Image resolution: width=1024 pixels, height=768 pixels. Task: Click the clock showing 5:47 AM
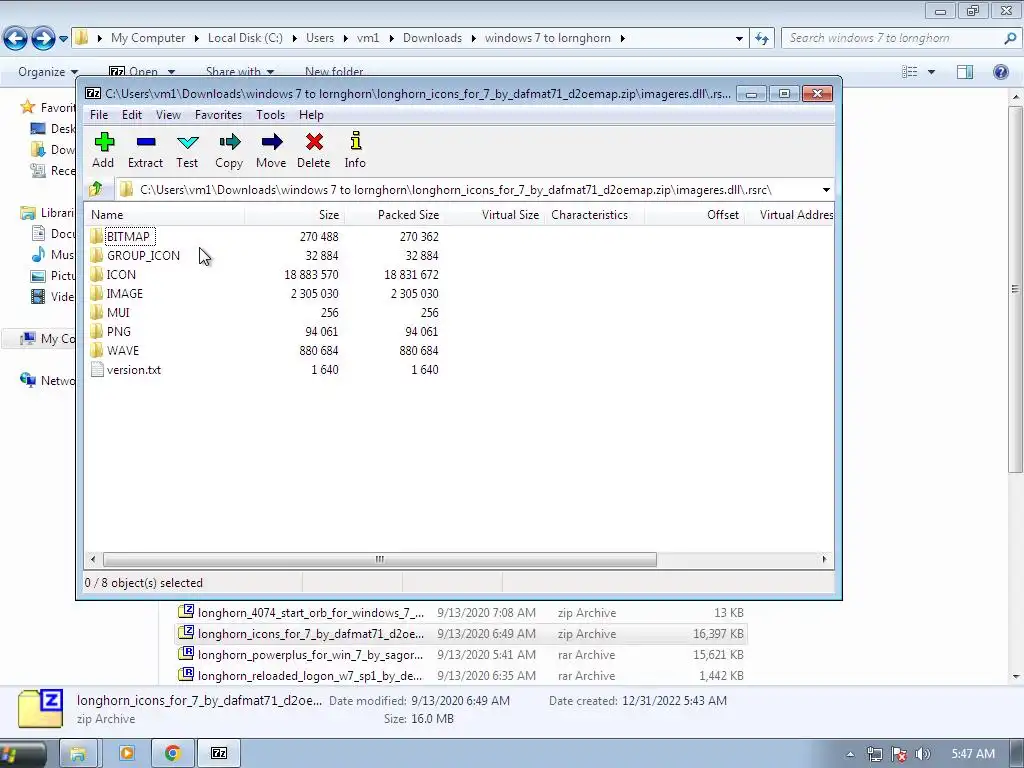(973, 754)
